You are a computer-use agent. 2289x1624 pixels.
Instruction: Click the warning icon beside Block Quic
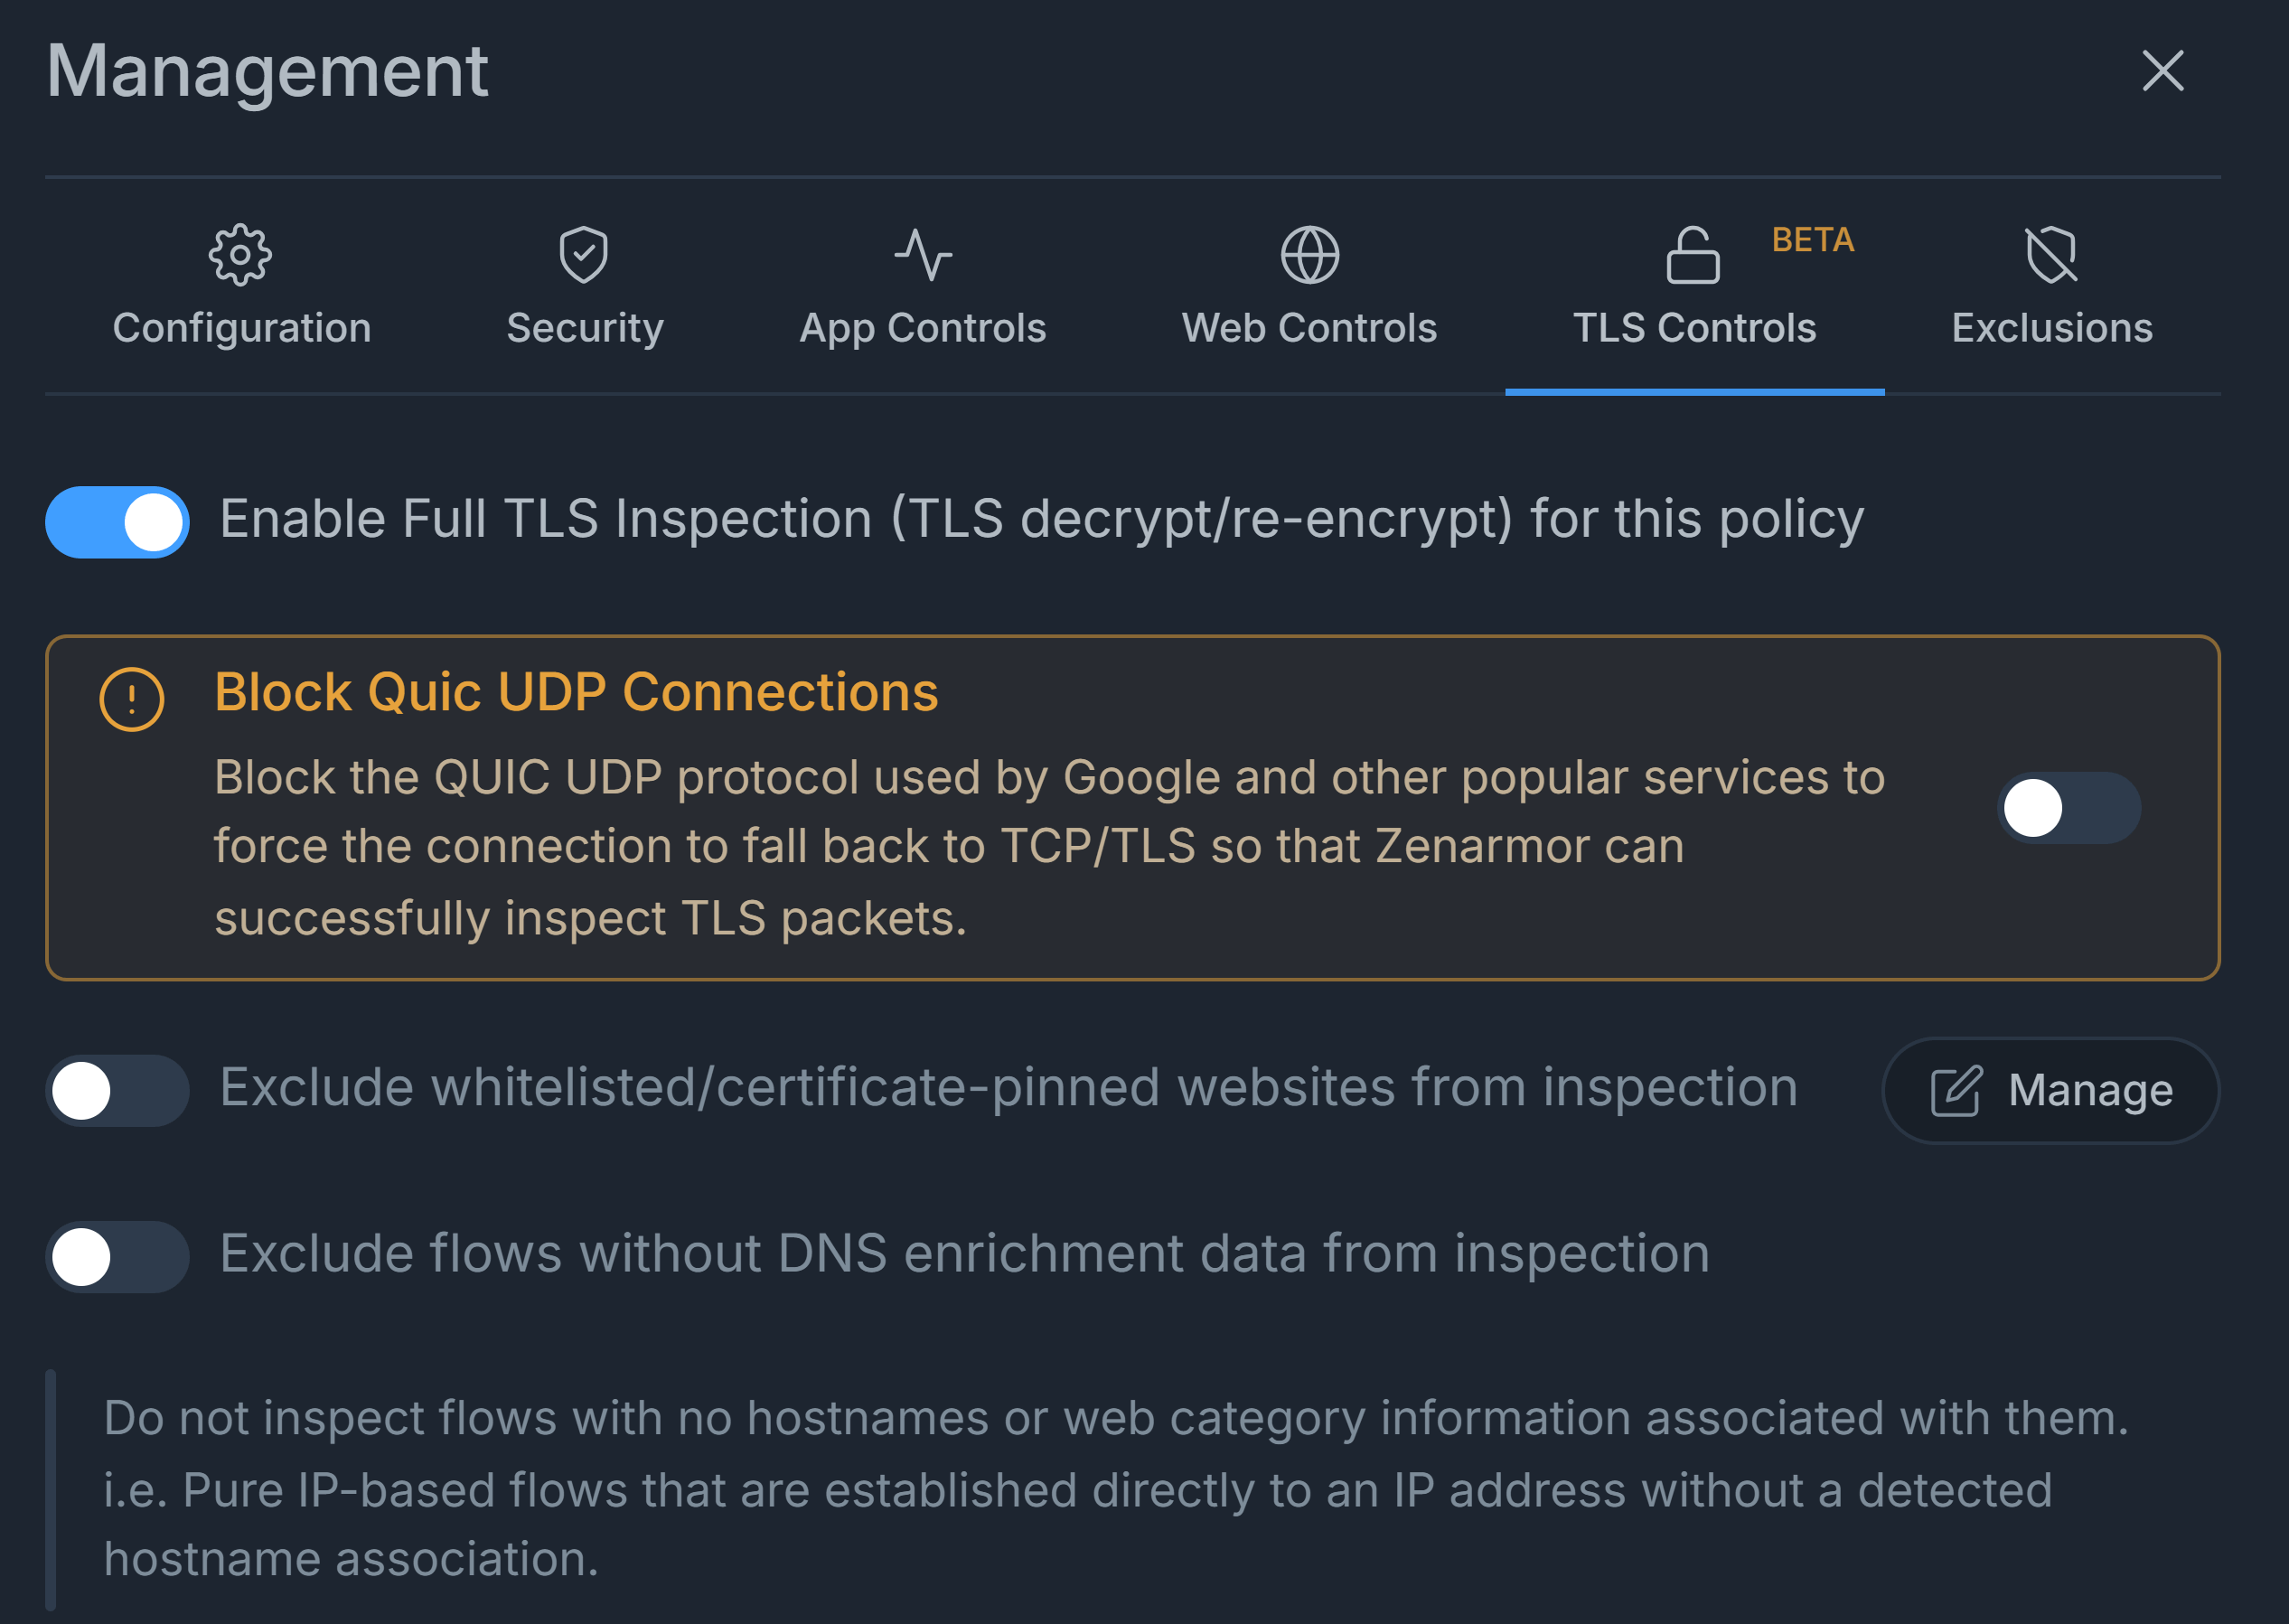pos(132,699)
